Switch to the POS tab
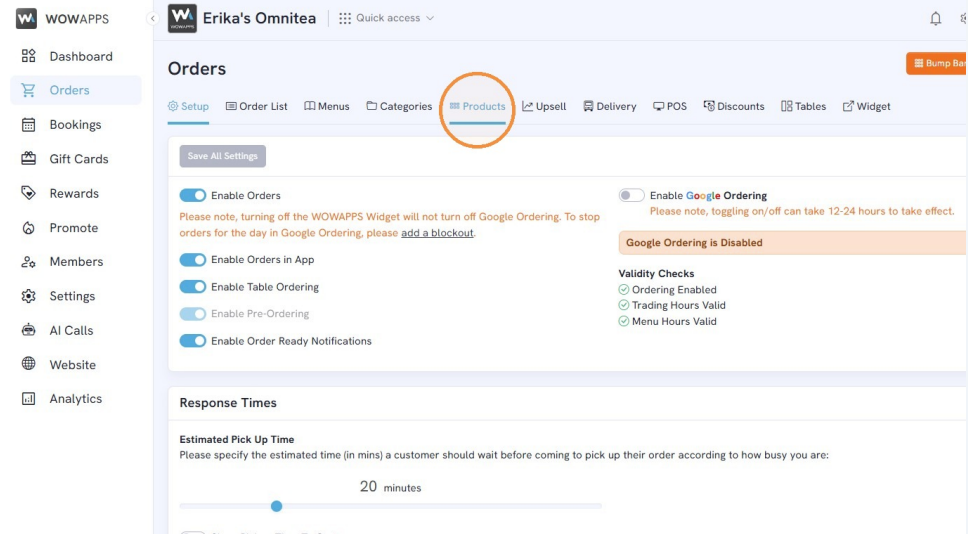 (670, 106)
